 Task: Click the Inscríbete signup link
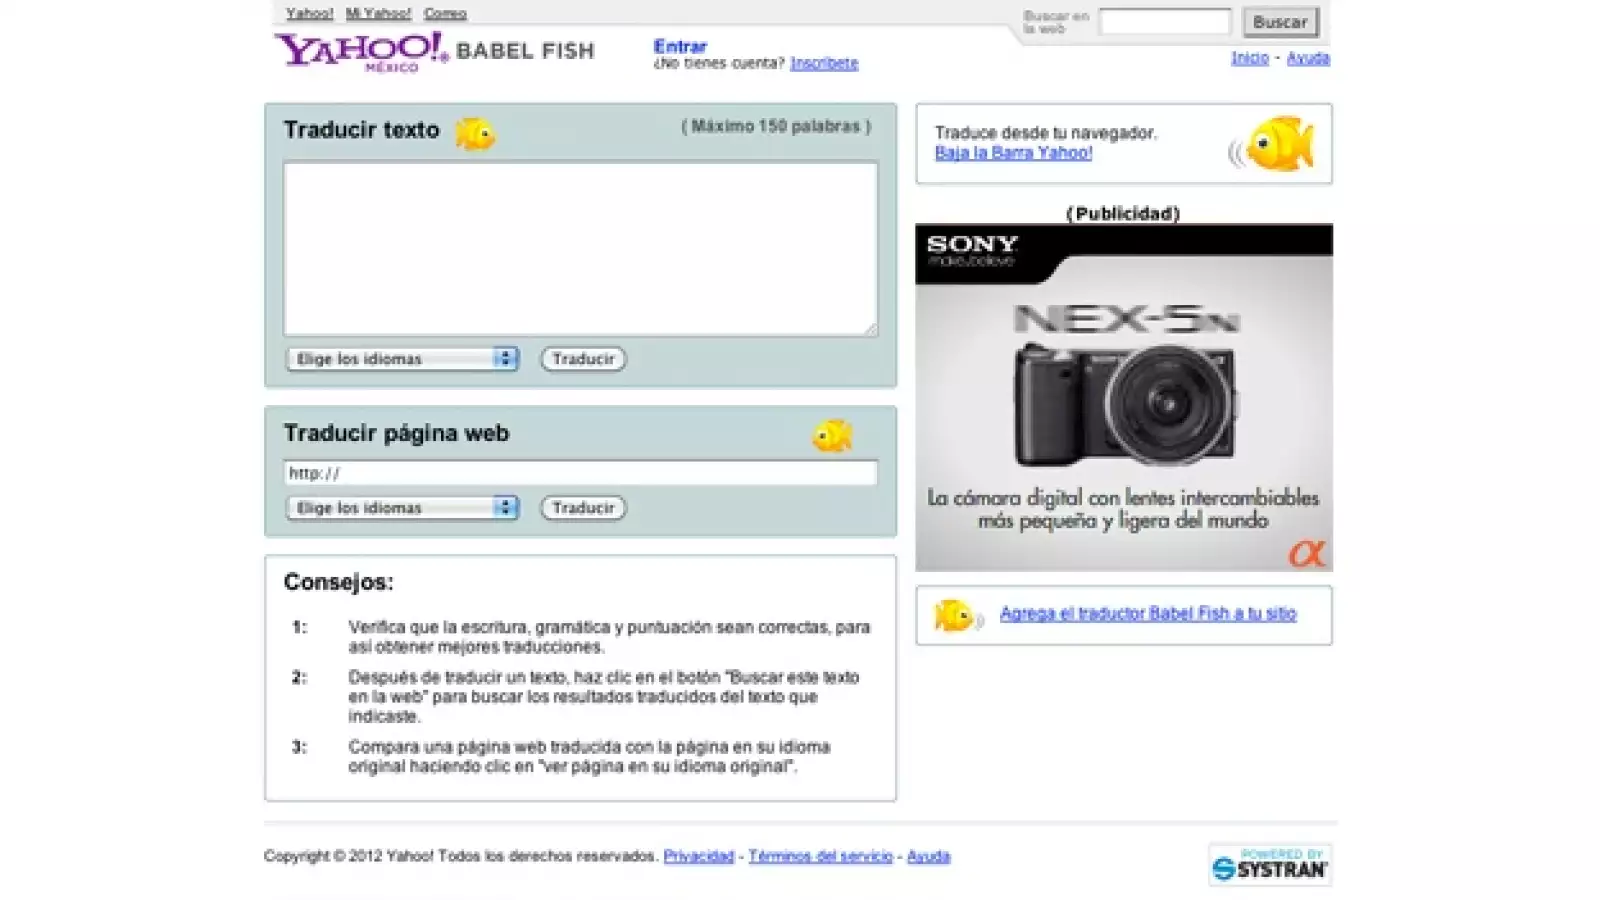[824, 63]
